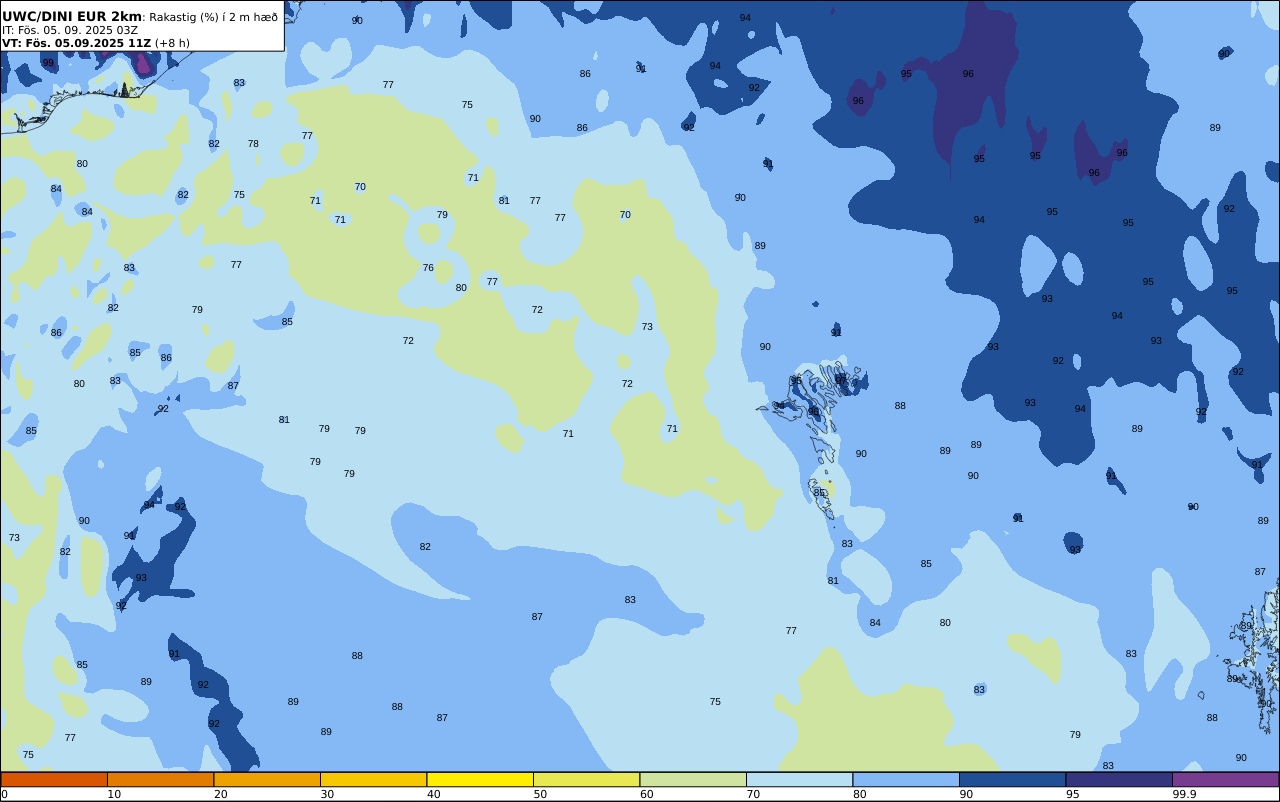Click the 'IT: Fös. 05. 09. 2025 03Z' line
The width and height of the screenshot is (1280, 802).
pos(70,30)
